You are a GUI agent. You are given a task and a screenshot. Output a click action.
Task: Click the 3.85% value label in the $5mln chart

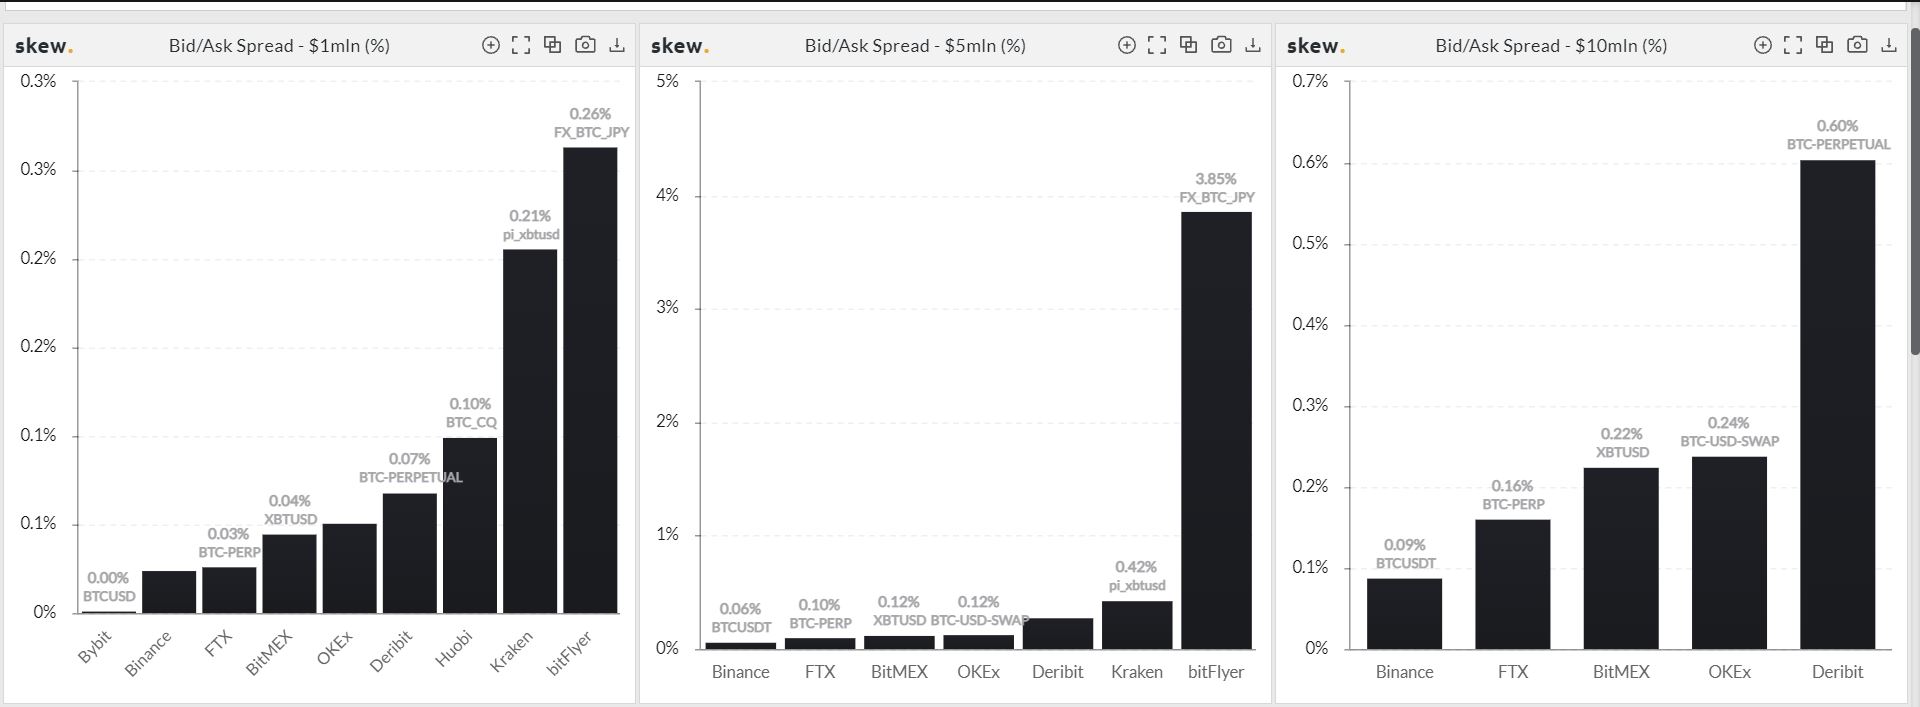[x=1216, y=179]
